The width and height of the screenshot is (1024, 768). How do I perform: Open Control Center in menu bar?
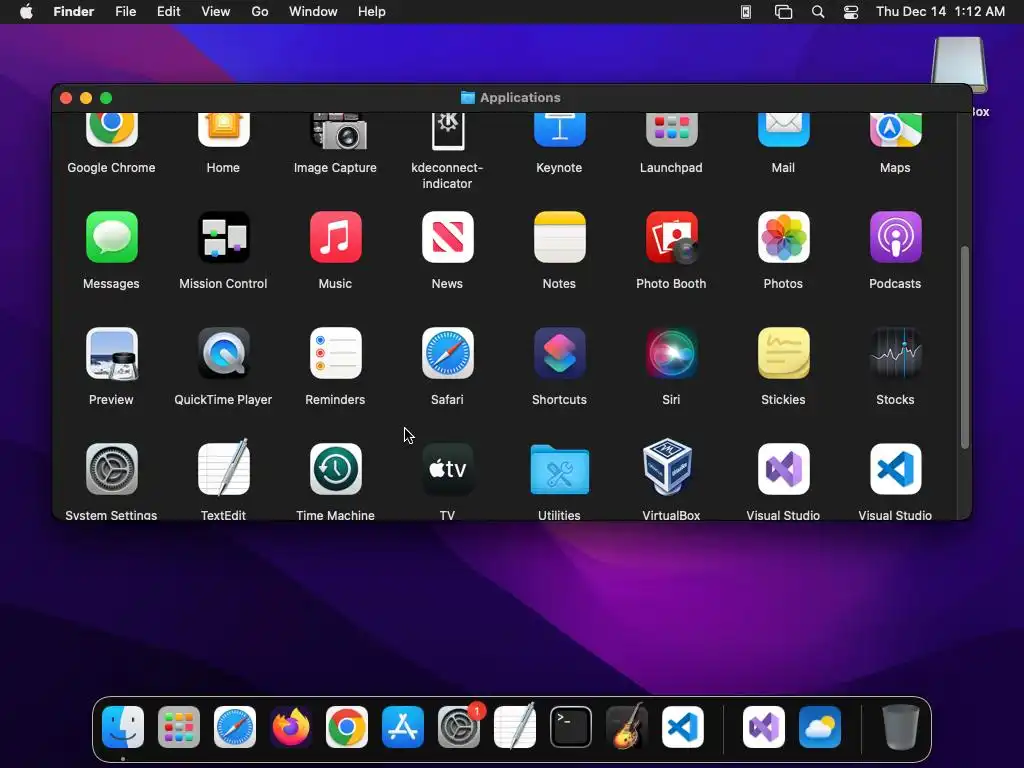click(851, 12)
